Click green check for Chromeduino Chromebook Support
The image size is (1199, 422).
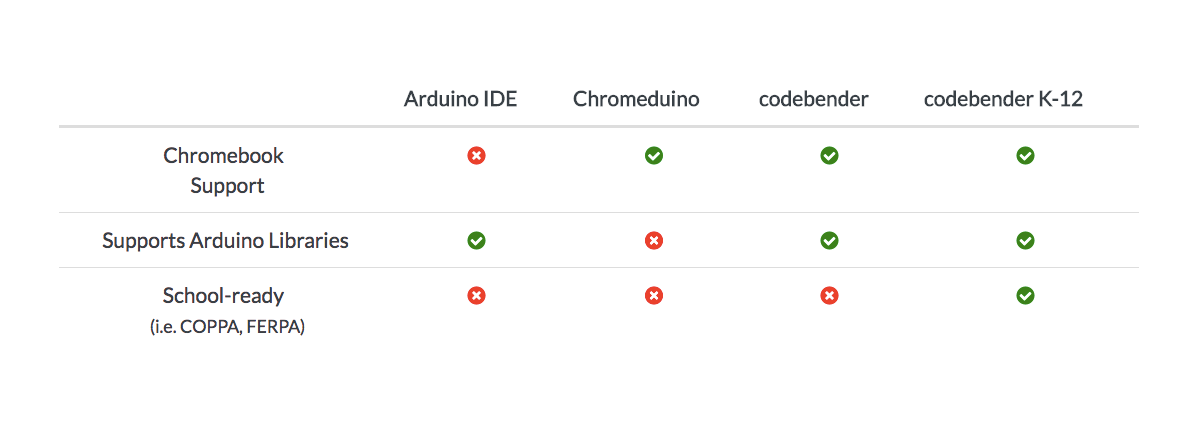653,156
